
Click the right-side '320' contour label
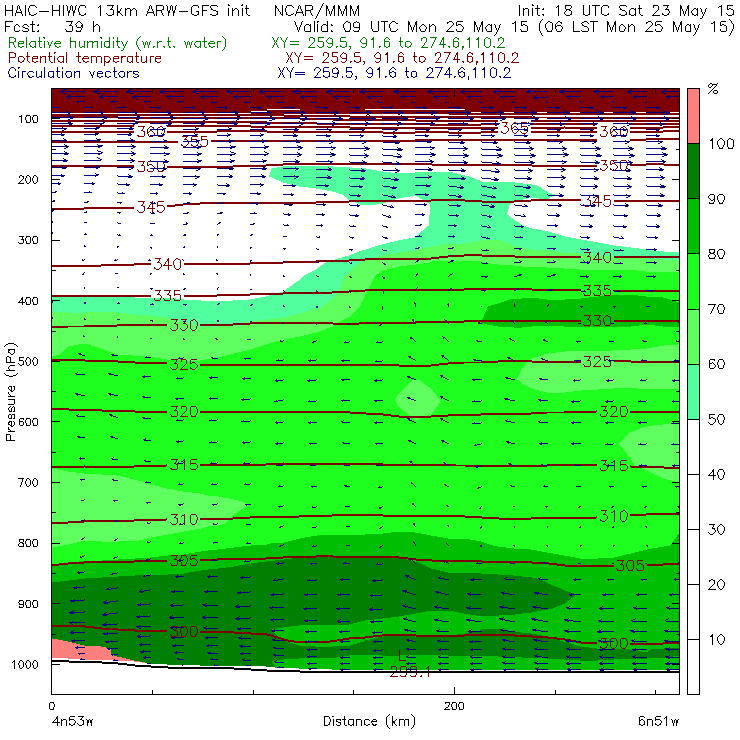click(614, 412)
